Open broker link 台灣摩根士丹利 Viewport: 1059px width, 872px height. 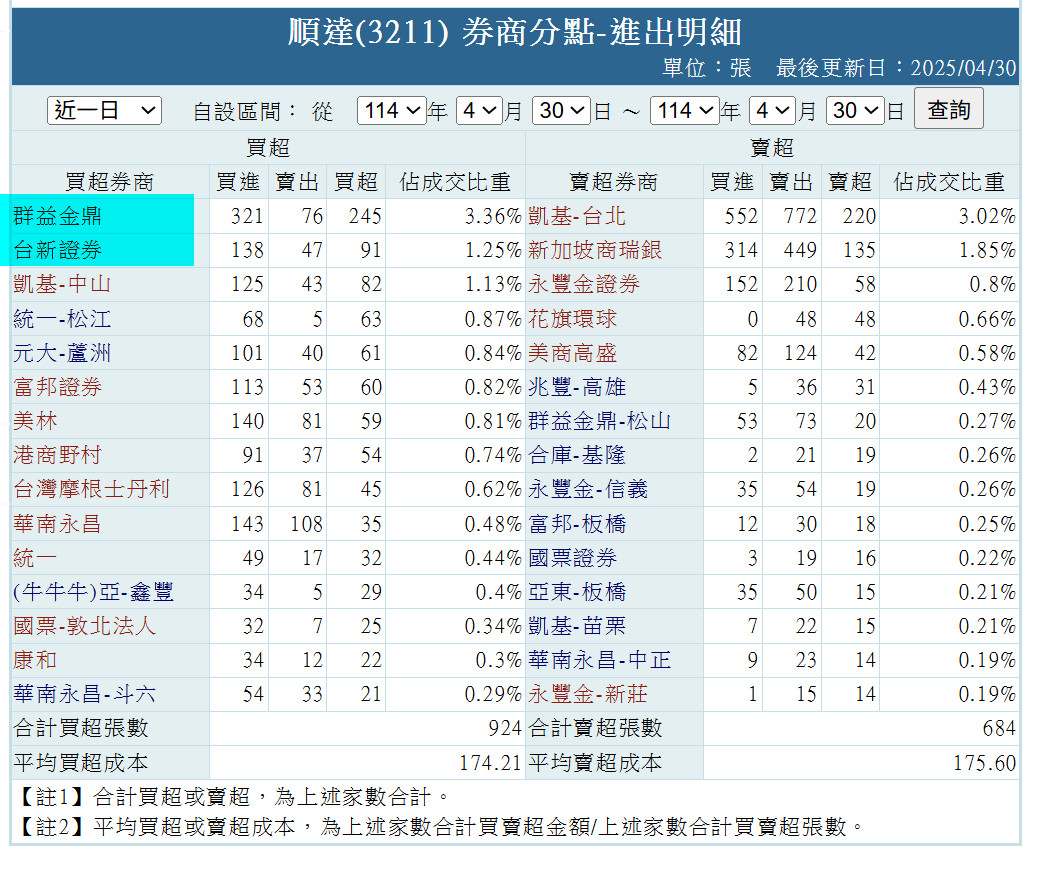click(91, 489)
